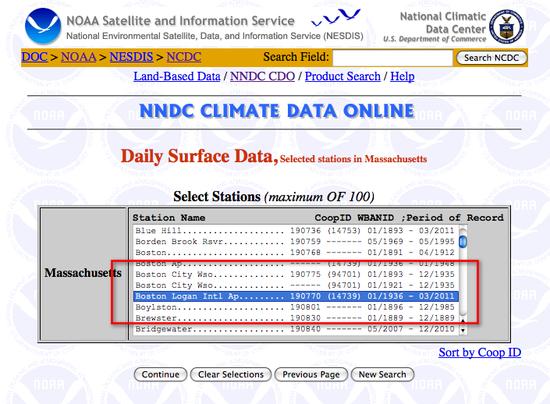The image size is (550, 404).
Task: Click the Search NCDC button
Action: tap(491, 58)
